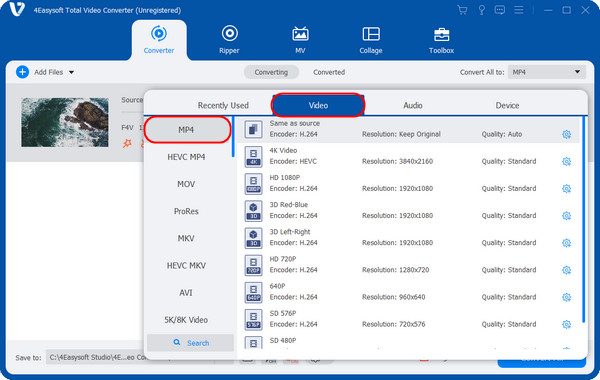Switch to the Converting tab
This screenshot has width=600, height=380.
click(x=271, y=72)
